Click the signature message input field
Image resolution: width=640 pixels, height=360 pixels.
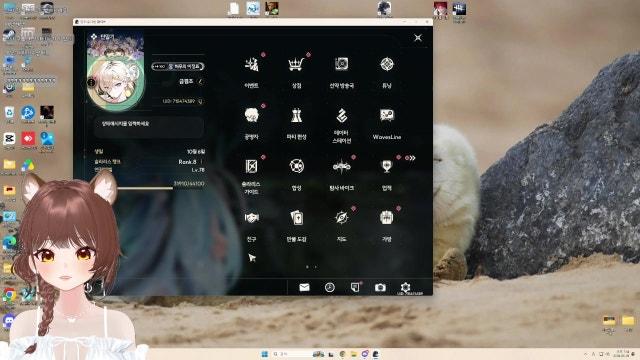pos(149,127)
